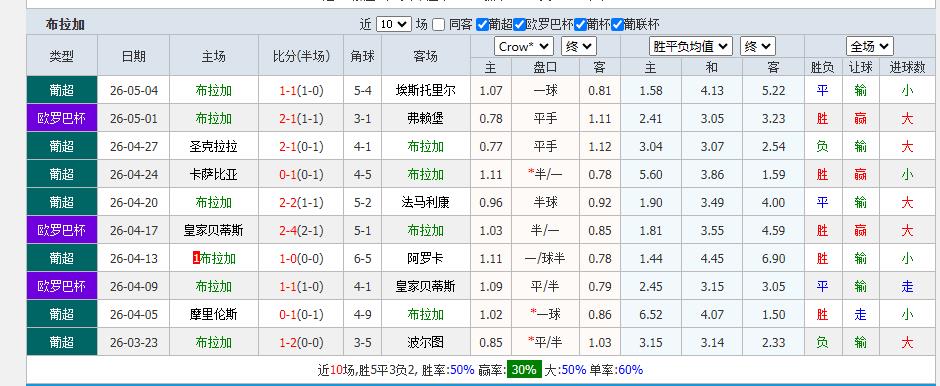The height and width of the screenshot is (386, 940).
Task: Click the 葡超 type cell for 26-05-04
Action: coord(62,91)
